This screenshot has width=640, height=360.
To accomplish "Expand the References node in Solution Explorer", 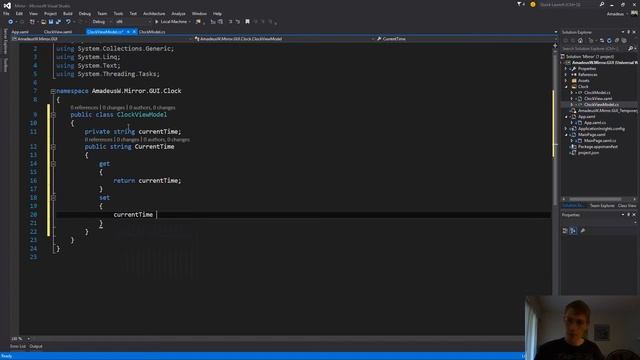I will 566,75.
